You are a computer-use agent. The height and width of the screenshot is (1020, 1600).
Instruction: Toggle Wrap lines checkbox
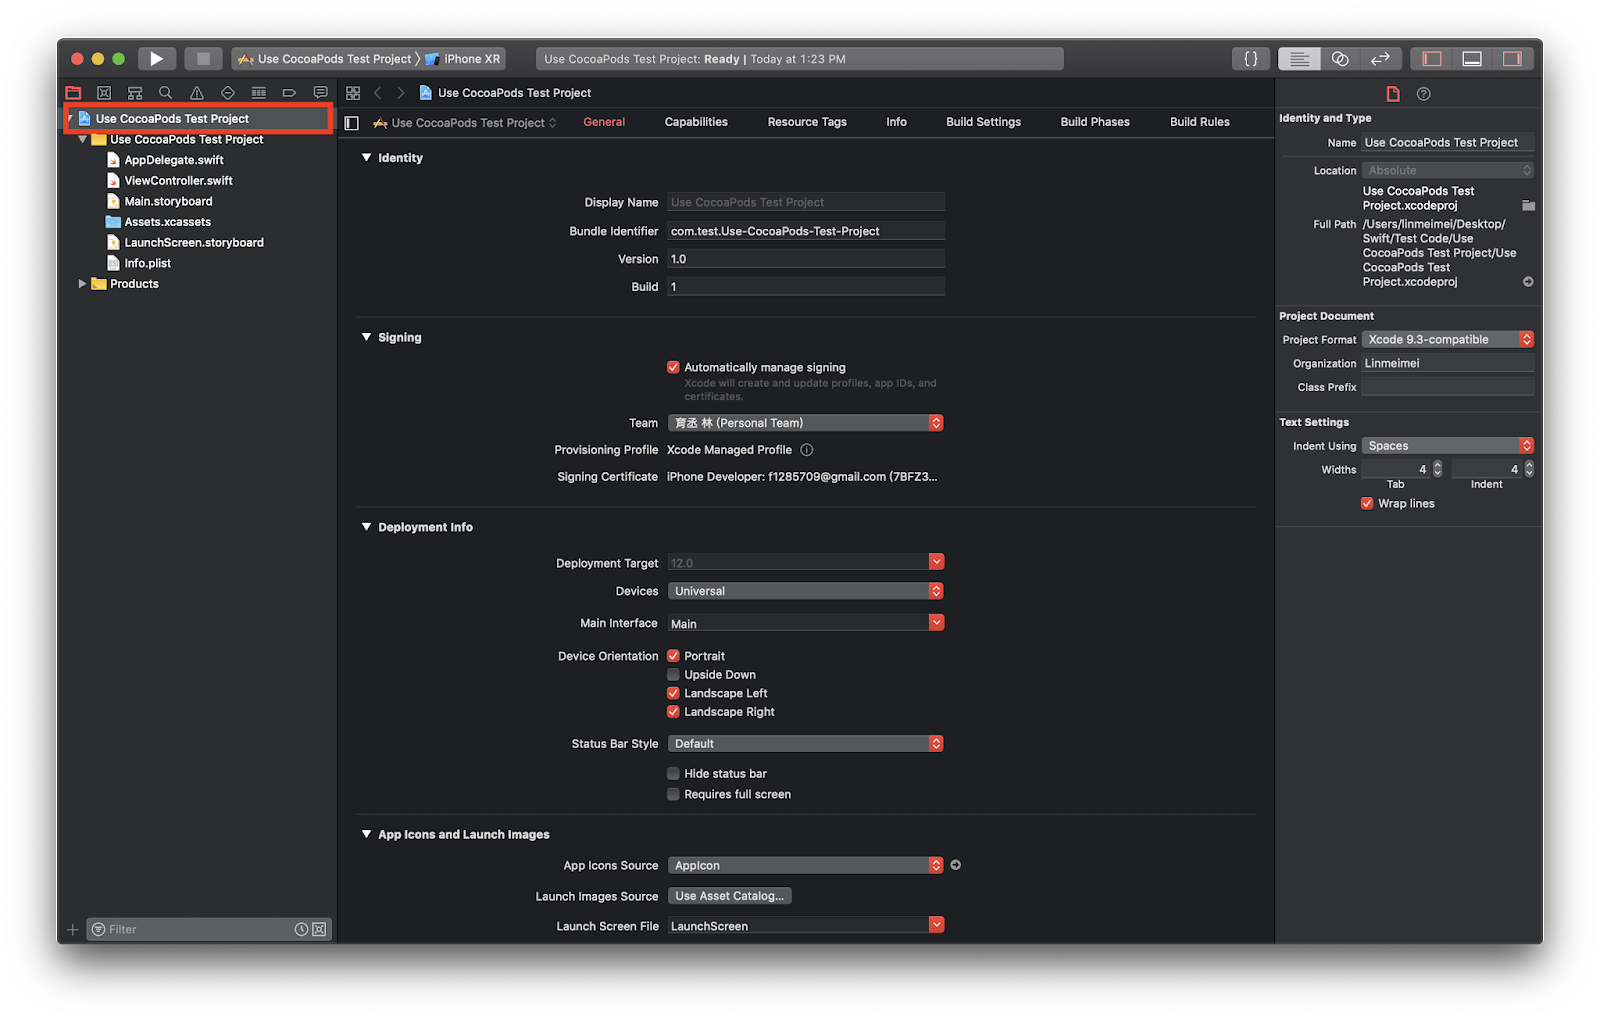coord(1367,504)
